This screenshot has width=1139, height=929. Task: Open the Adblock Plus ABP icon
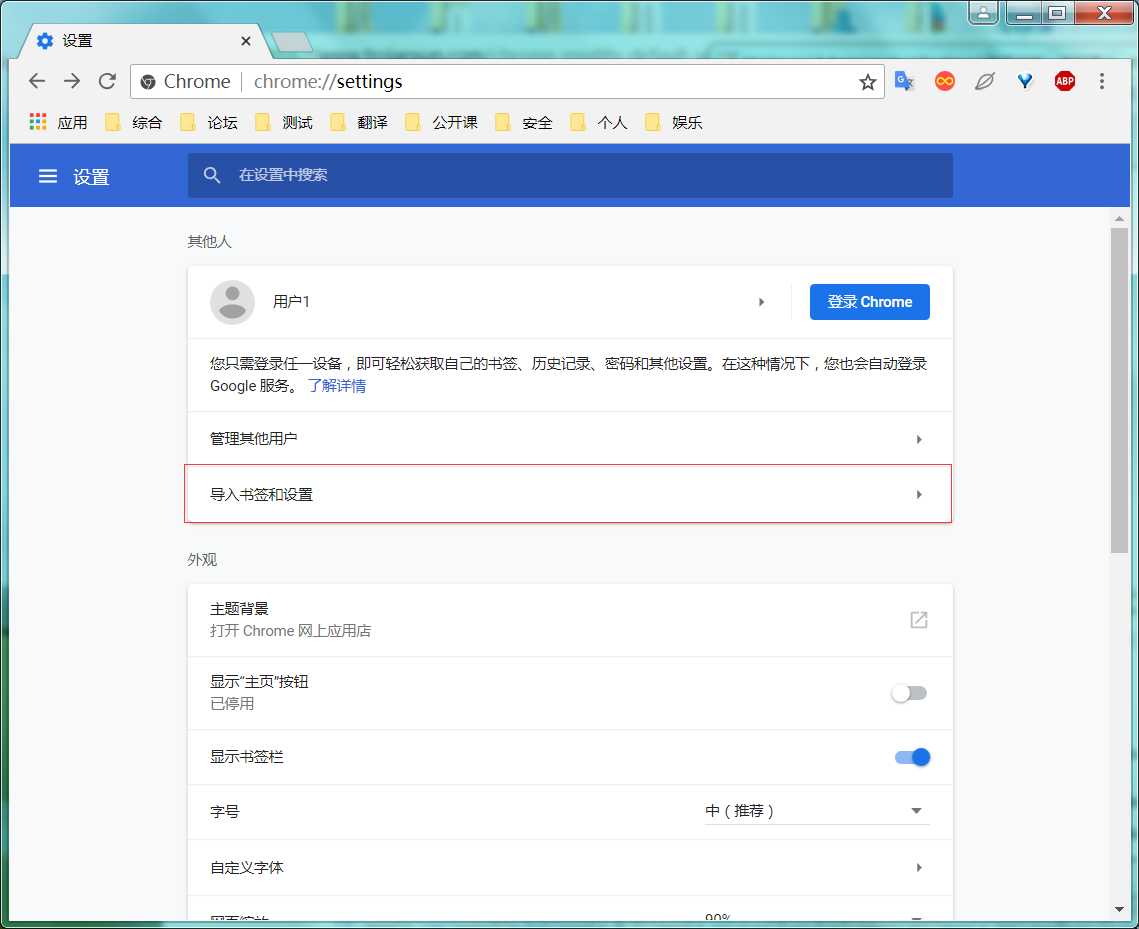[x=1065, y=81]
